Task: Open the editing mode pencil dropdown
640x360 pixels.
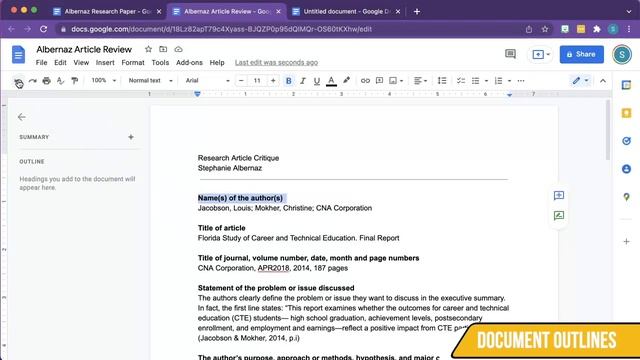Action: tap(580, 81)
